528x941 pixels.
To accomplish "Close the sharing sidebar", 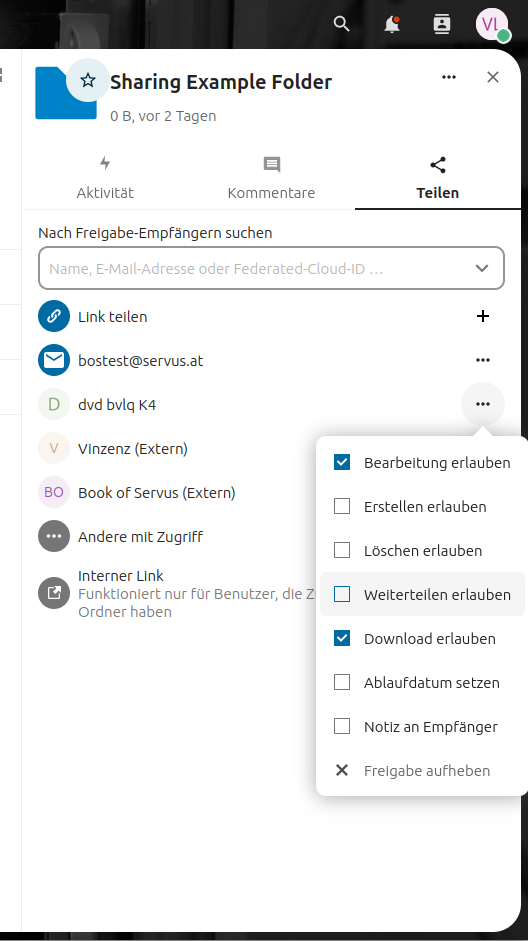I will 493,77.
